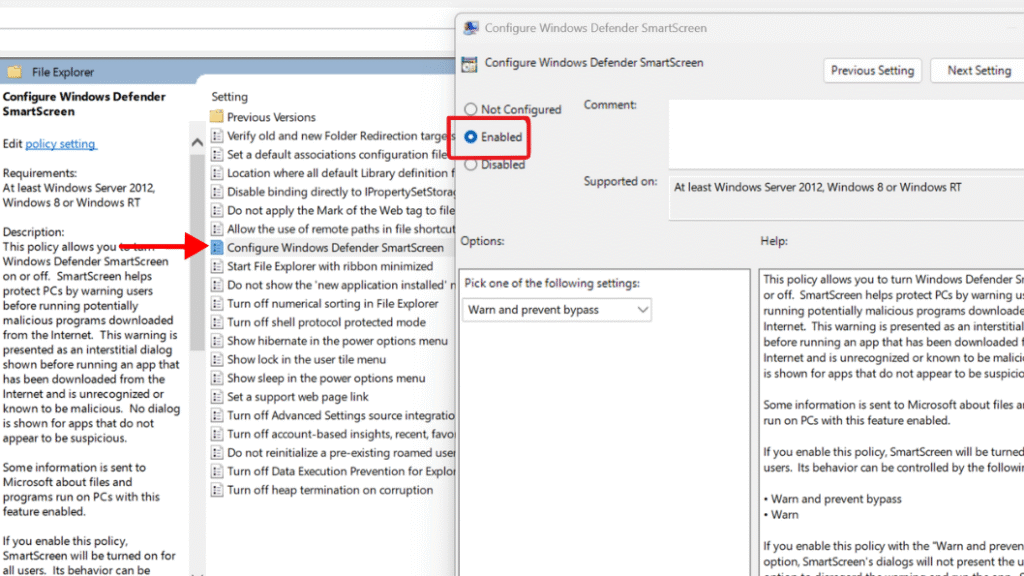Go to the Next Setting
The width and height of the screenshot is (1024, 576).
click(x=979, y=71)
